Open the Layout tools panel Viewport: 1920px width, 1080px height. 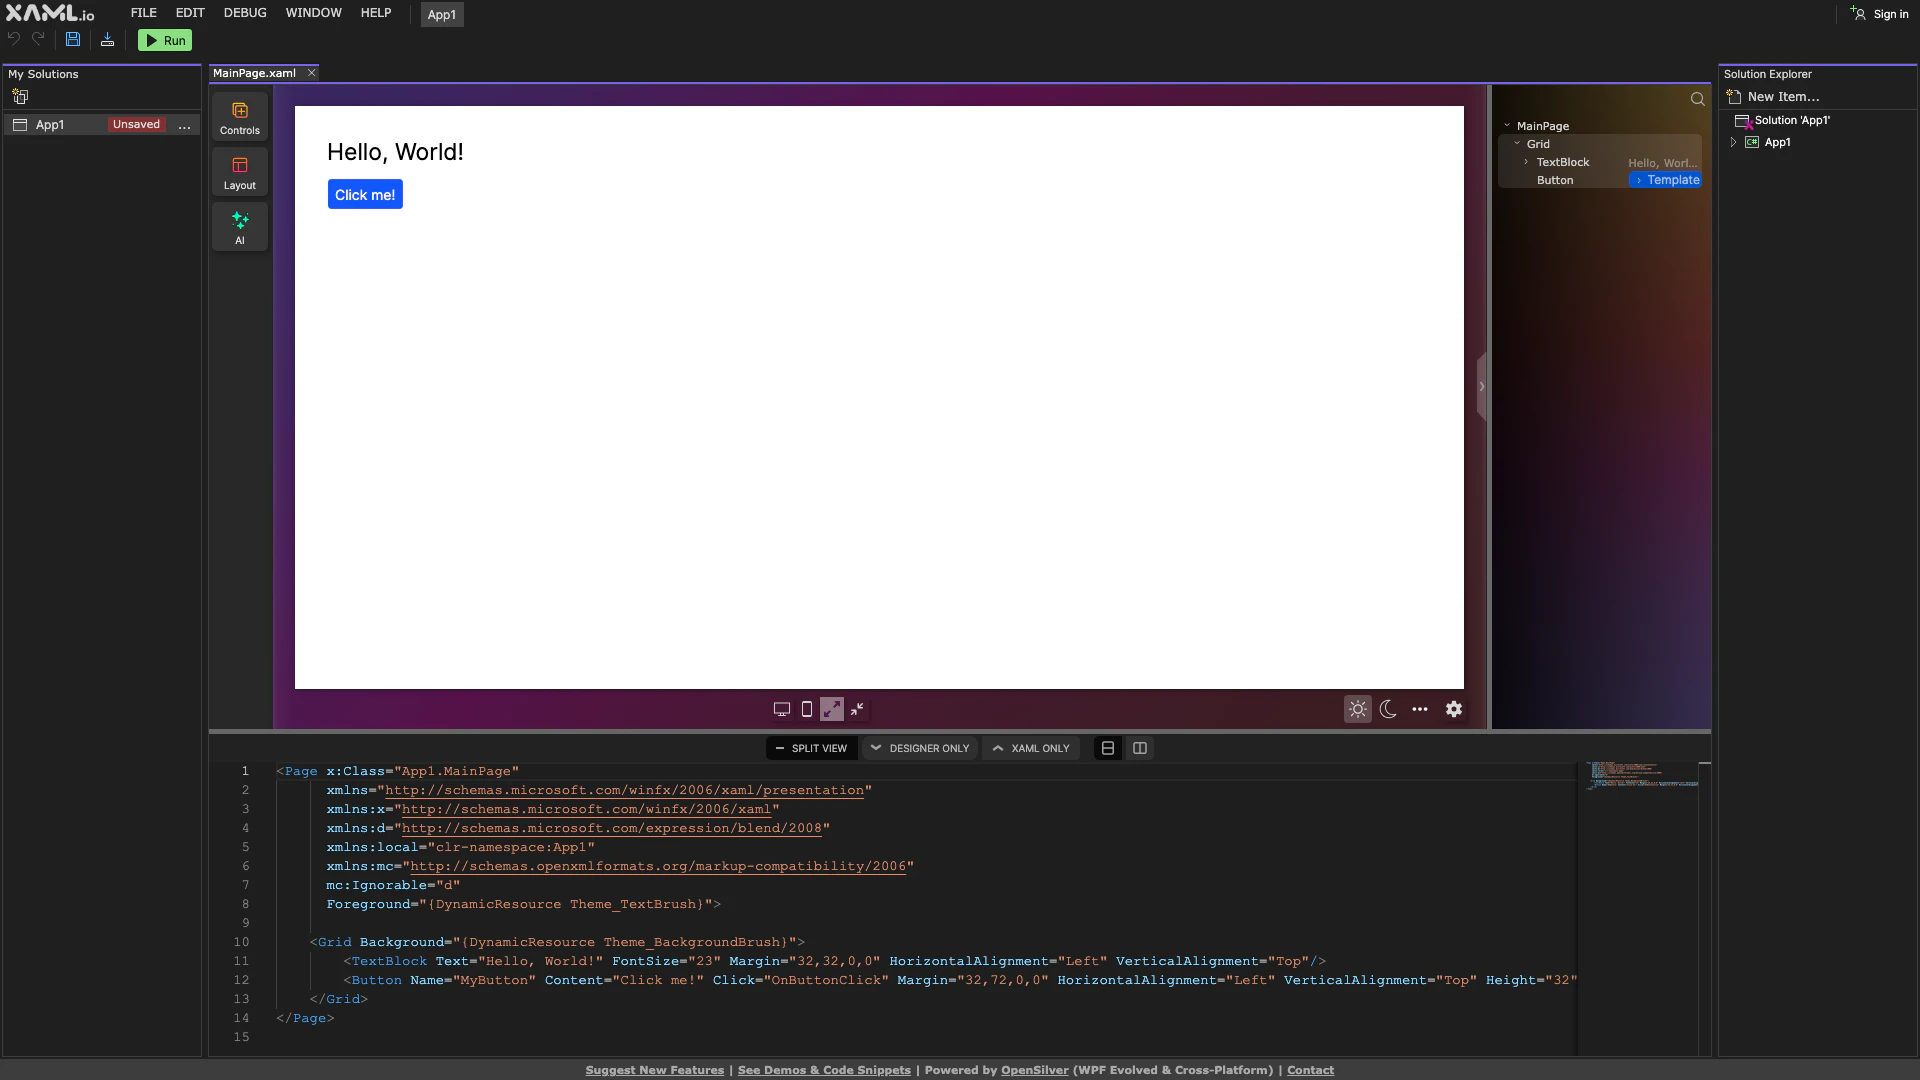239,172
